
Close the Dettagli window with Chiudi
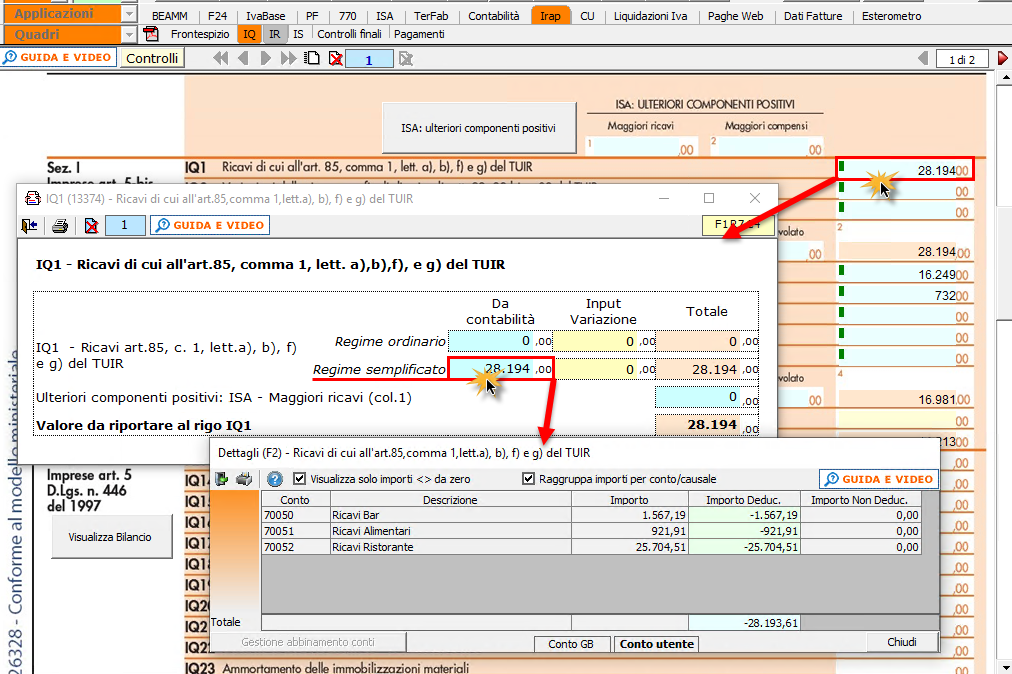click(x=902, y=642)
